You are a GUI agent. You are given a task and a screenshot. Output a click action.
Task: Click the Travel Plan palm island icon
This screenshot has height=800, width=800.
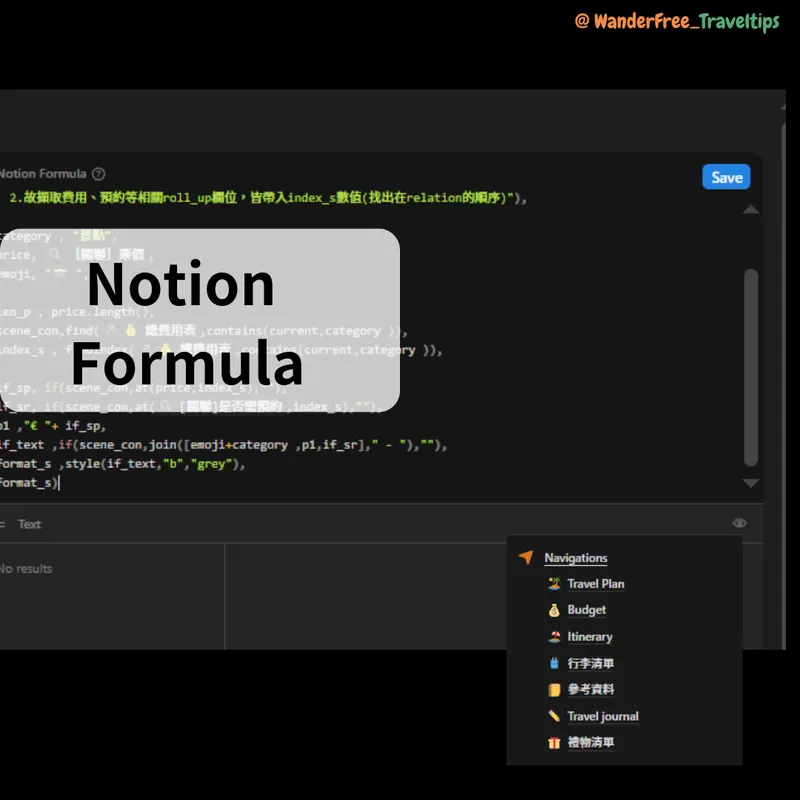[x=554, y=583]
